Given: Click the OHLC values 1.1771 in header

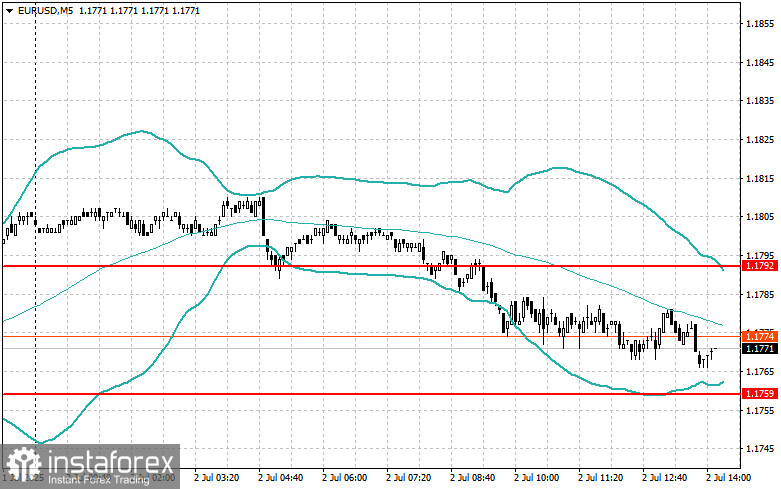Looking at the screenshot, I should click(138, 10).
